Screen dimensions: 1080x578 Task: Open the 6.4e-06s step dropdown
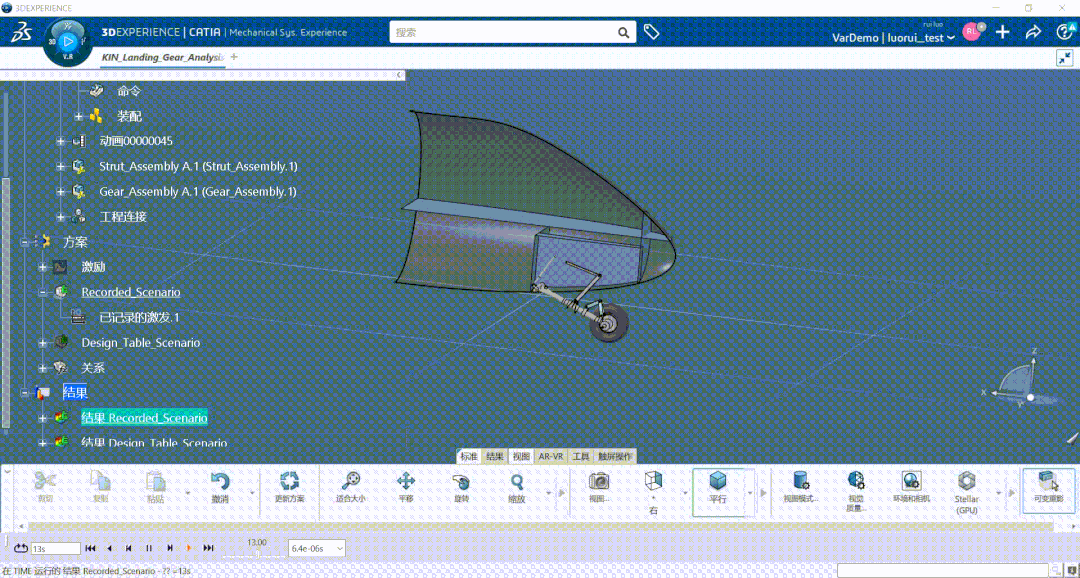(317, 548)
